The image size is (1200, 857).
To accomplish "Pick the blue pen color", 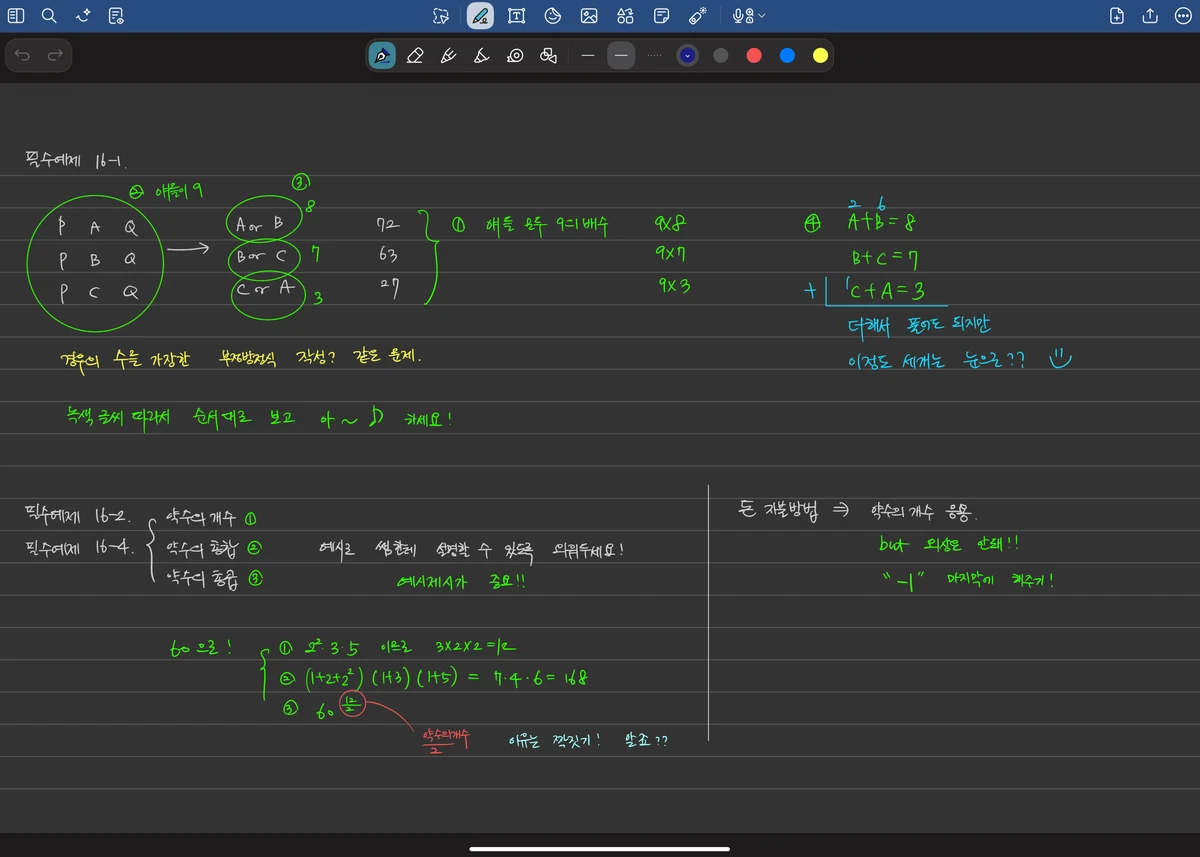I will [x=787, y=56].
